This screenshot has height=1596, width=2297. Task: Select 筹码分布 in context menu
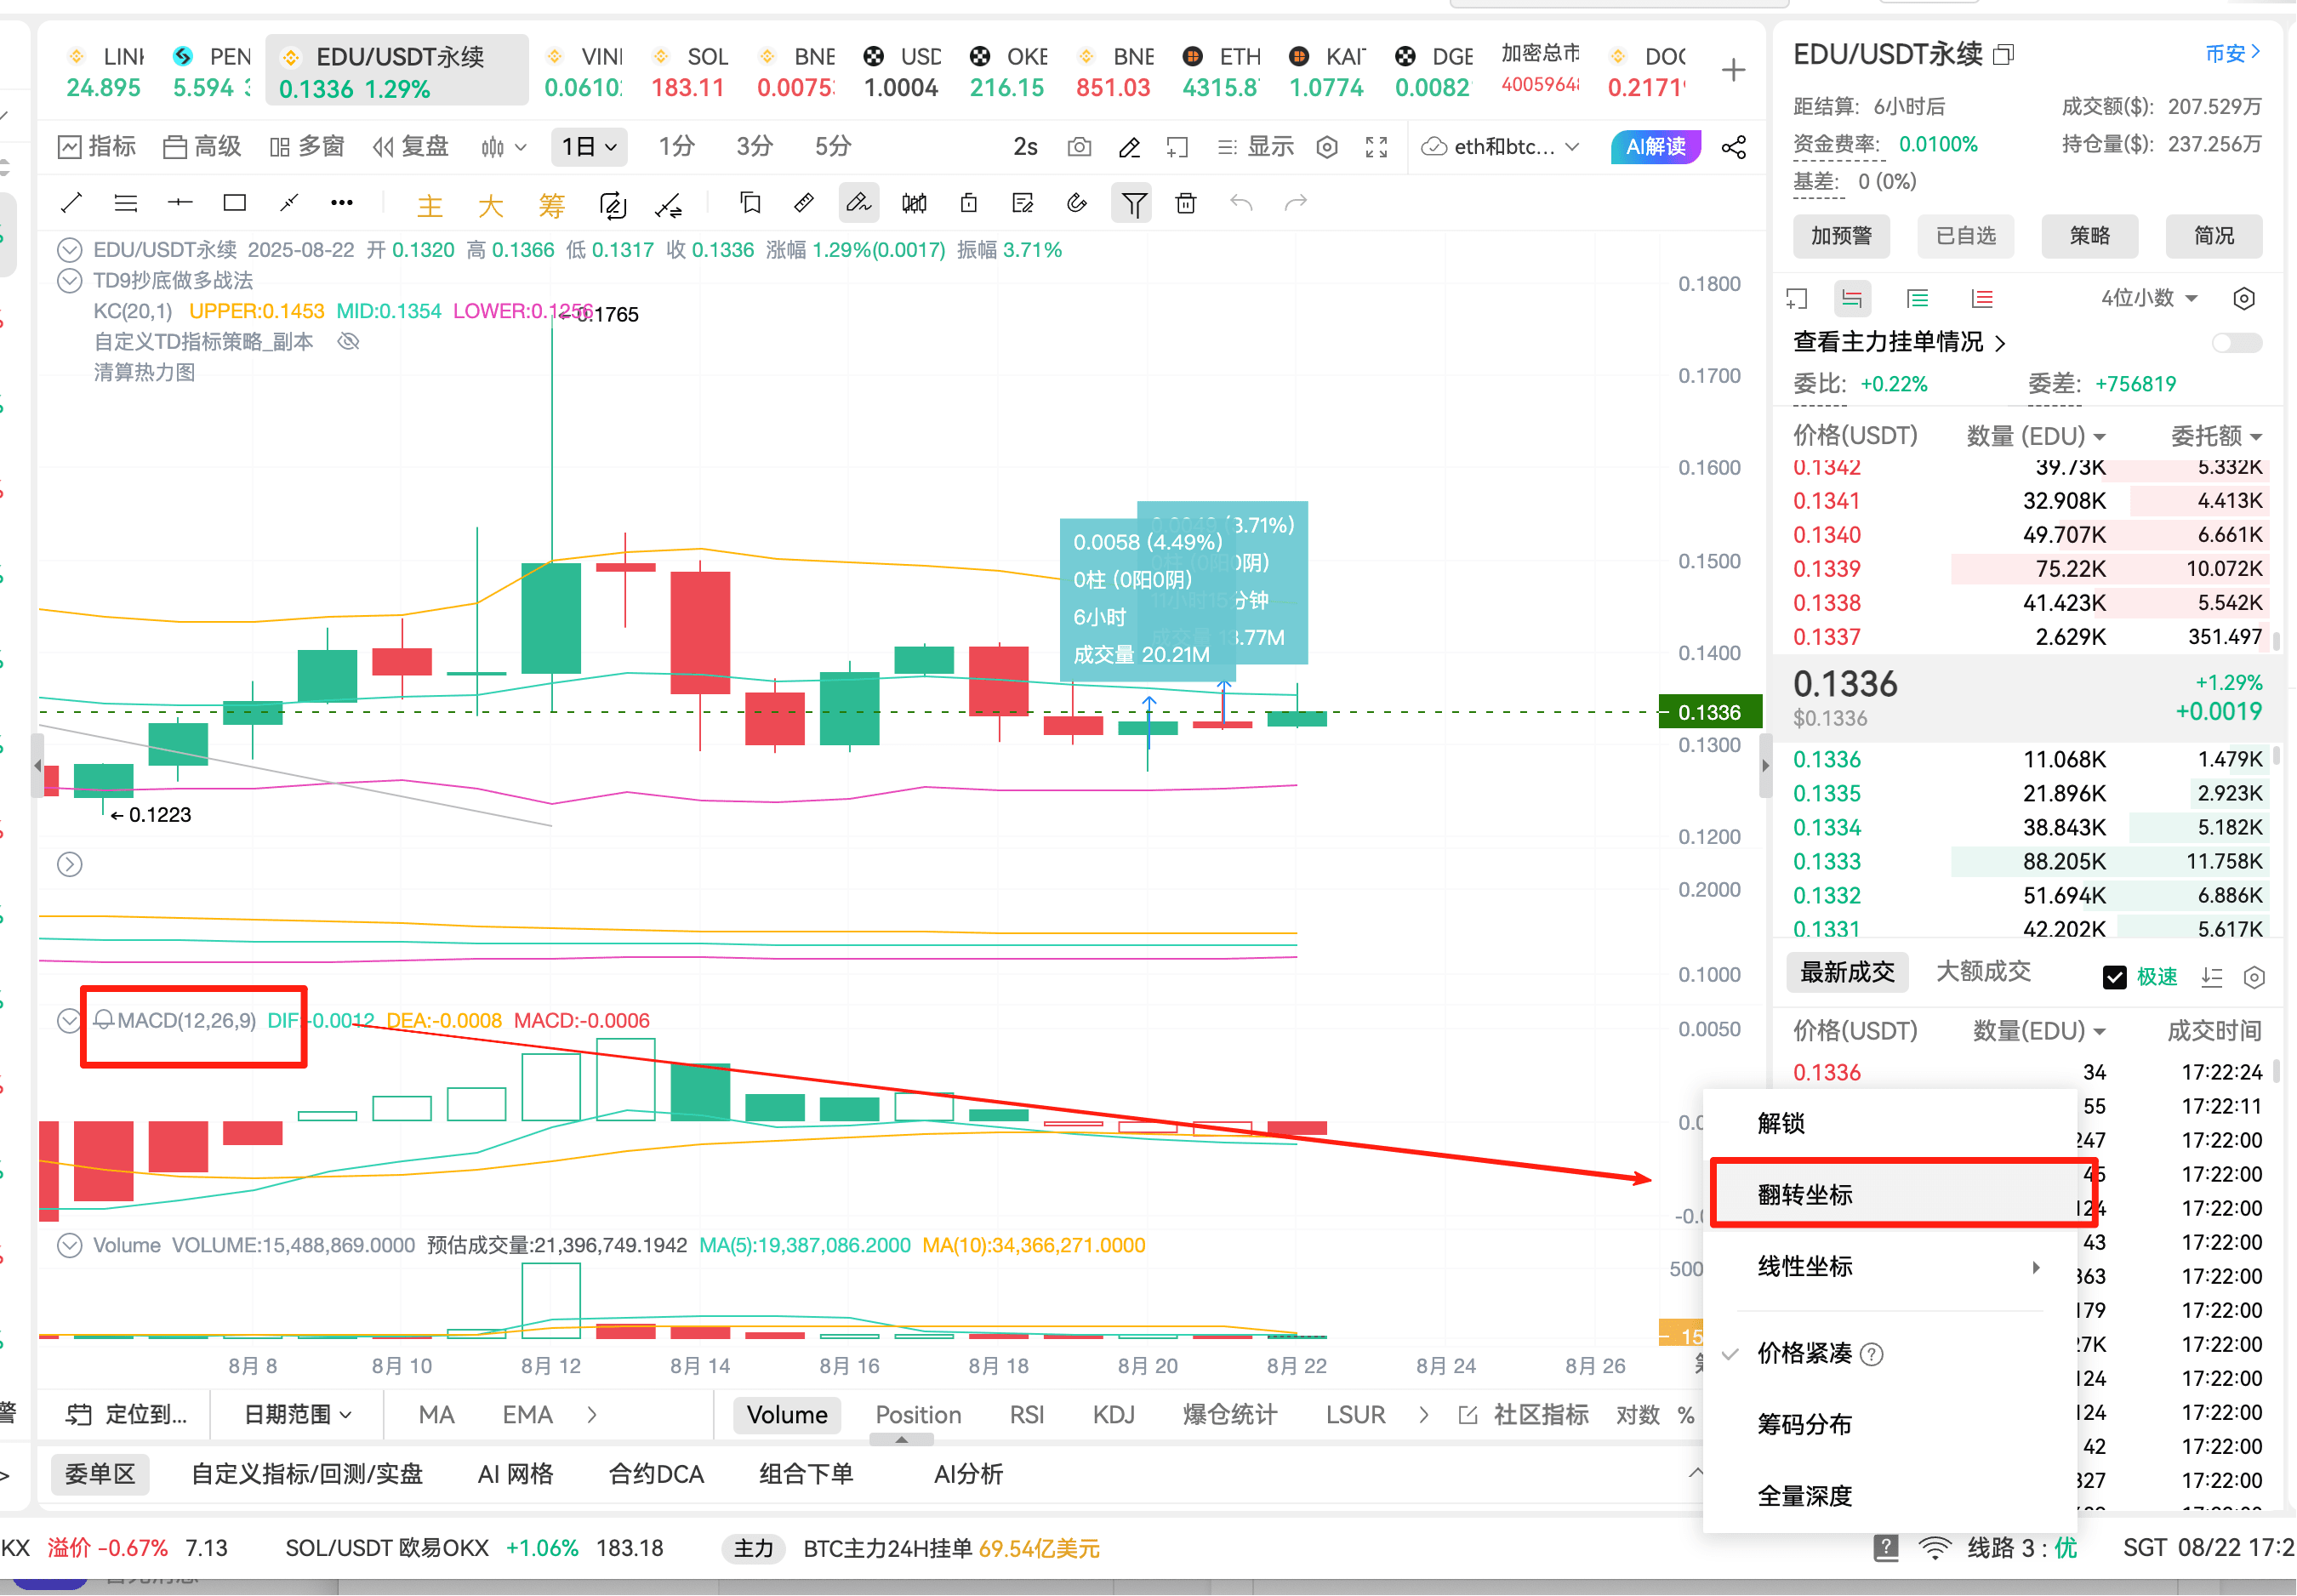click(x=1889, y=1425)
